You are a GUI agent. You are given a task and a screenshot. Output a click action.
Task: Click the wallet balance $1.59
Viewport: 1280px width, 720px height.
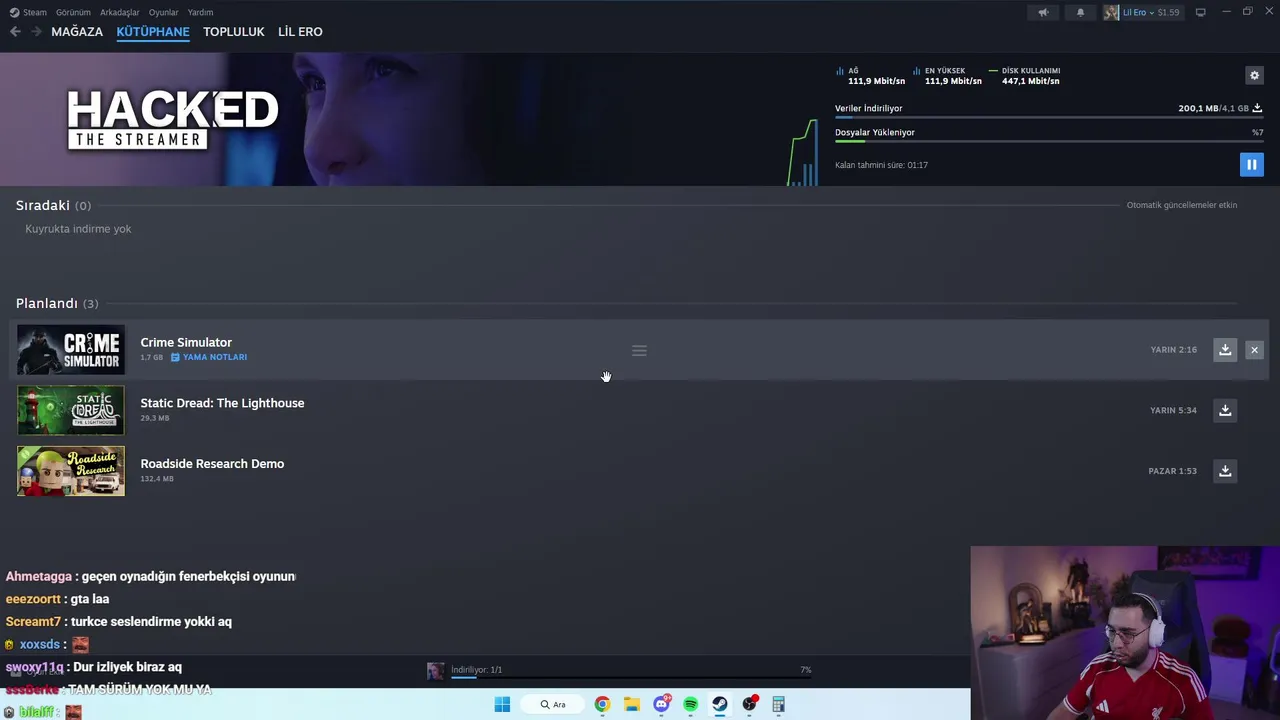[1168, 12]
